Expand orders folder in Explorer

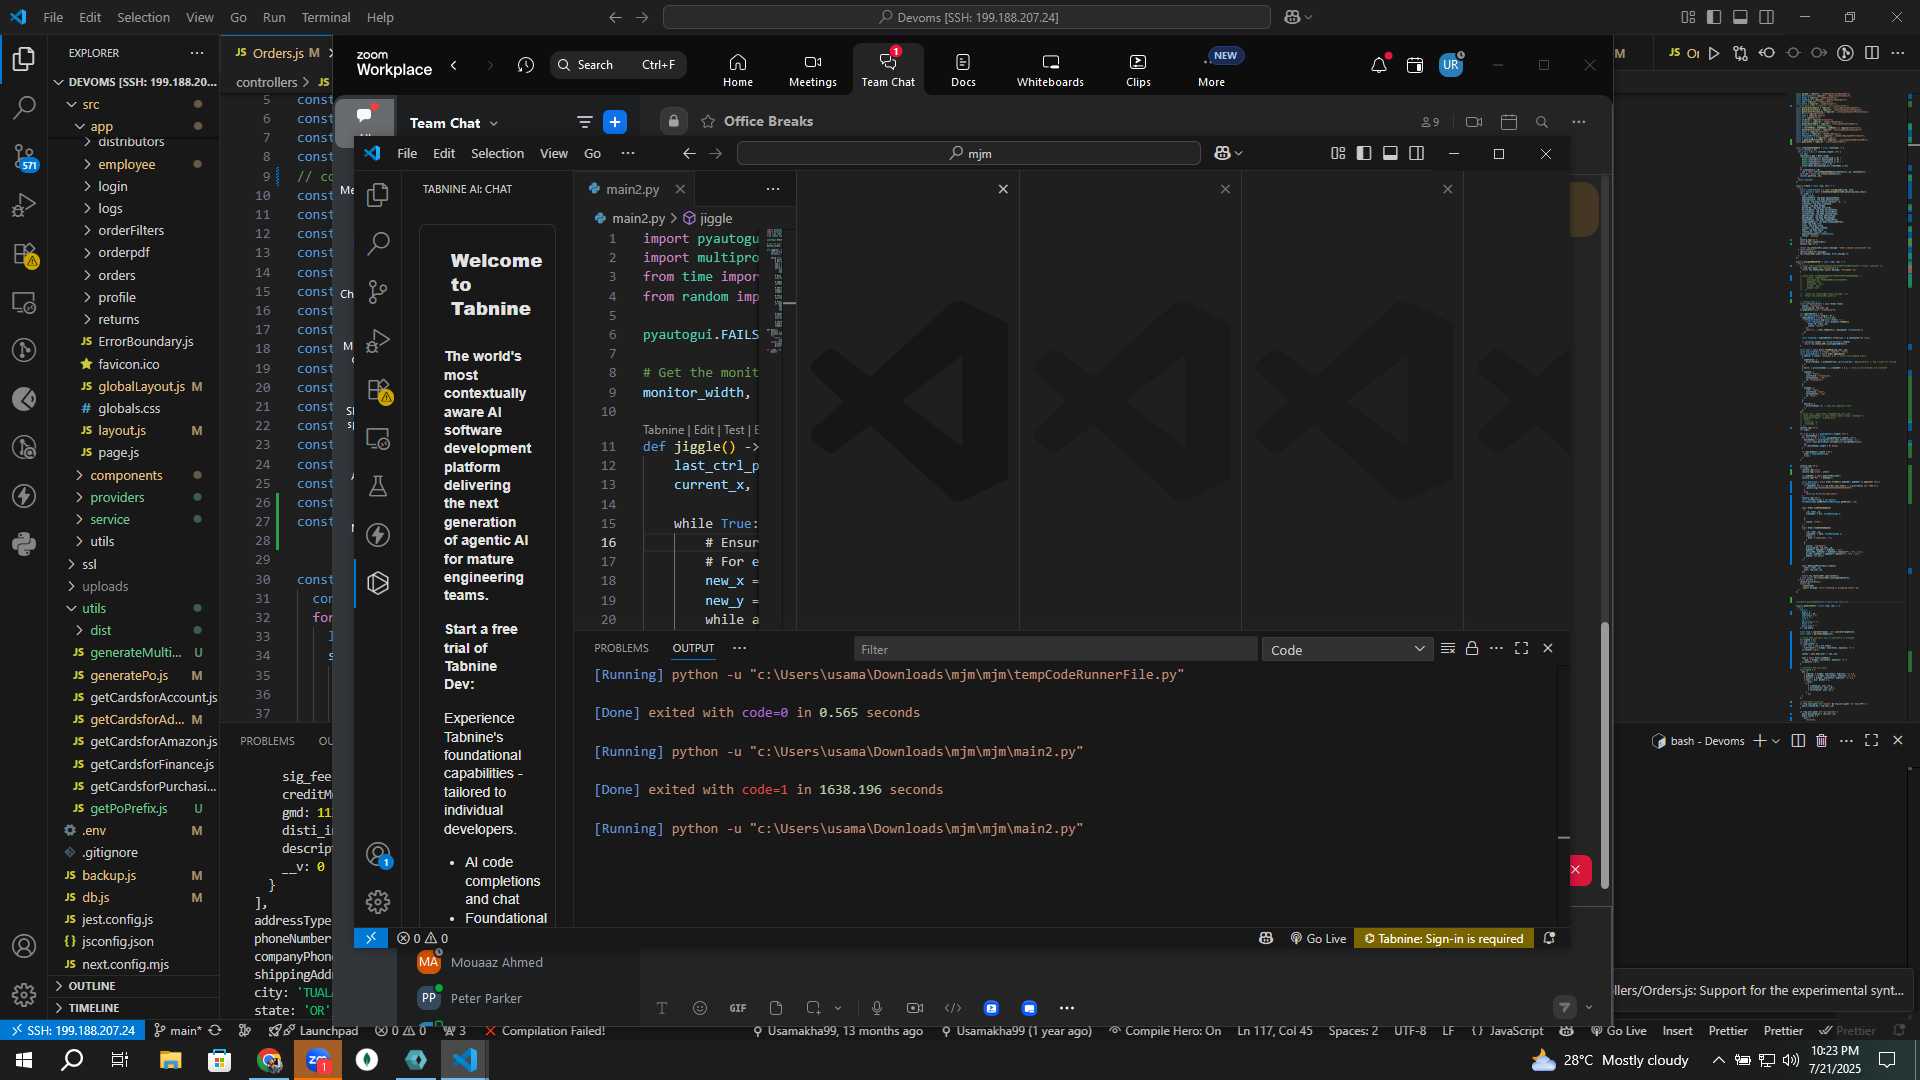point(116,275)
